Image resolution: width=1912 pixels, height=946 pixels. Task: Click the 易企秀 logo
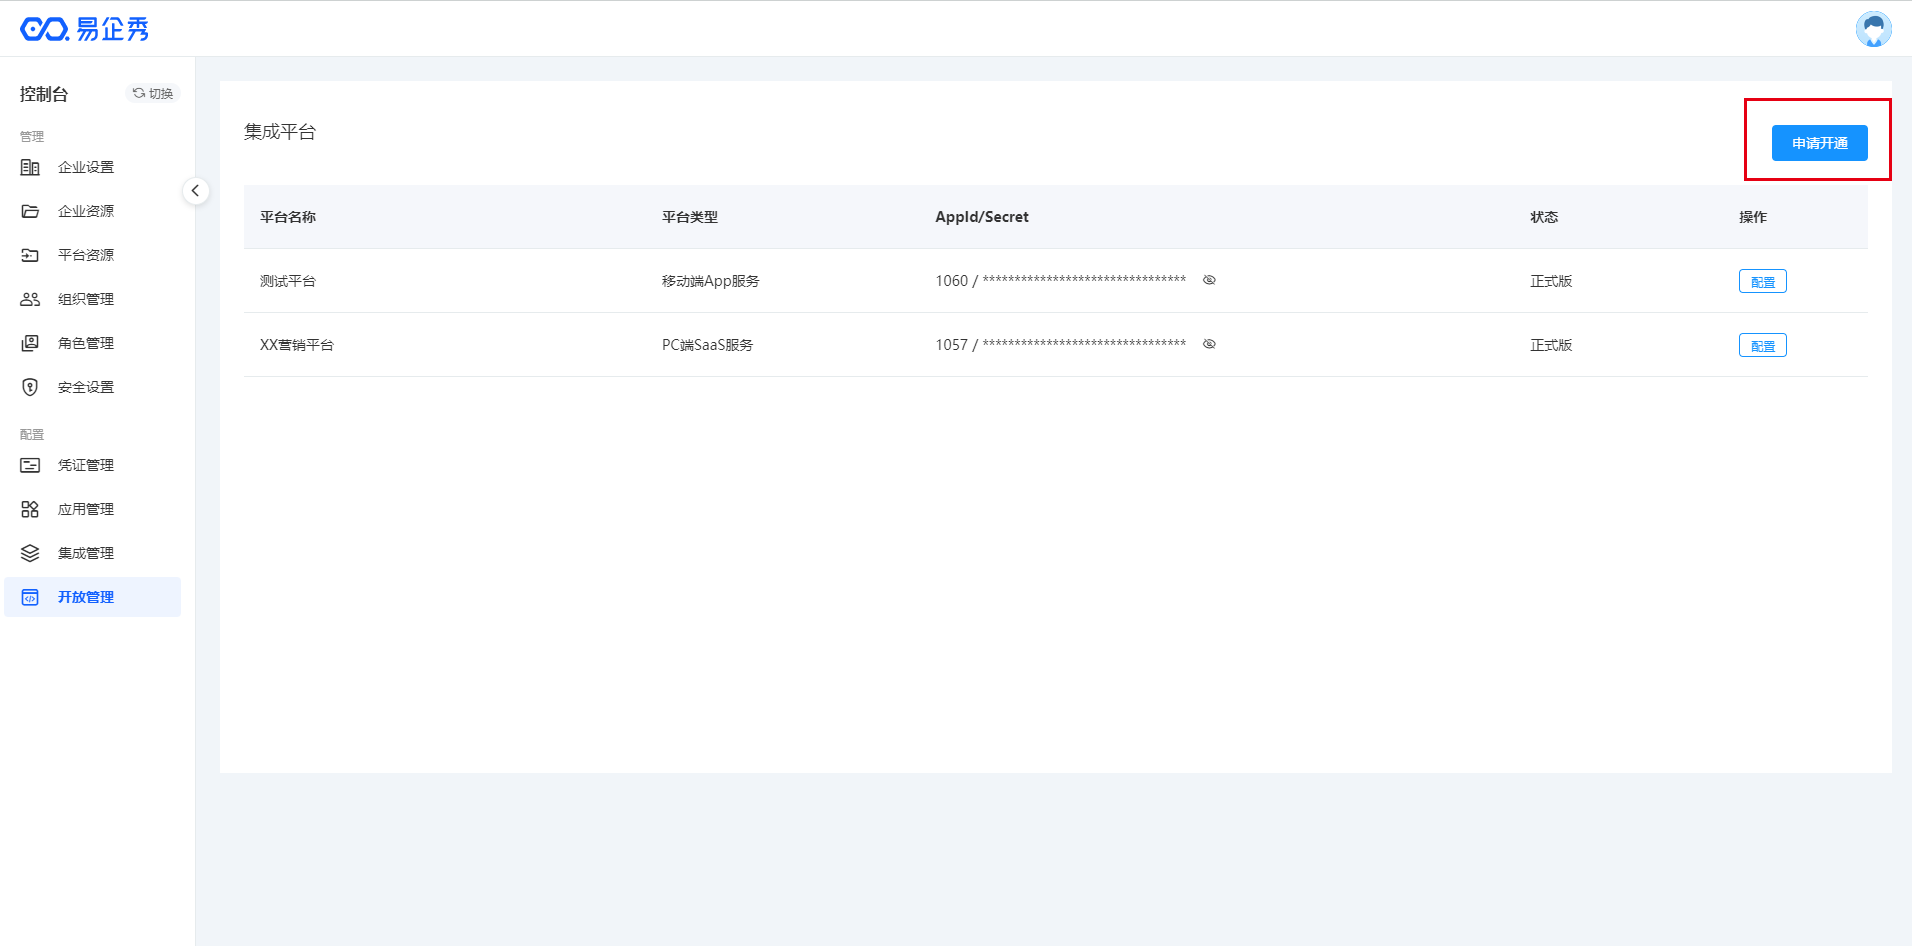pos(85,29)
